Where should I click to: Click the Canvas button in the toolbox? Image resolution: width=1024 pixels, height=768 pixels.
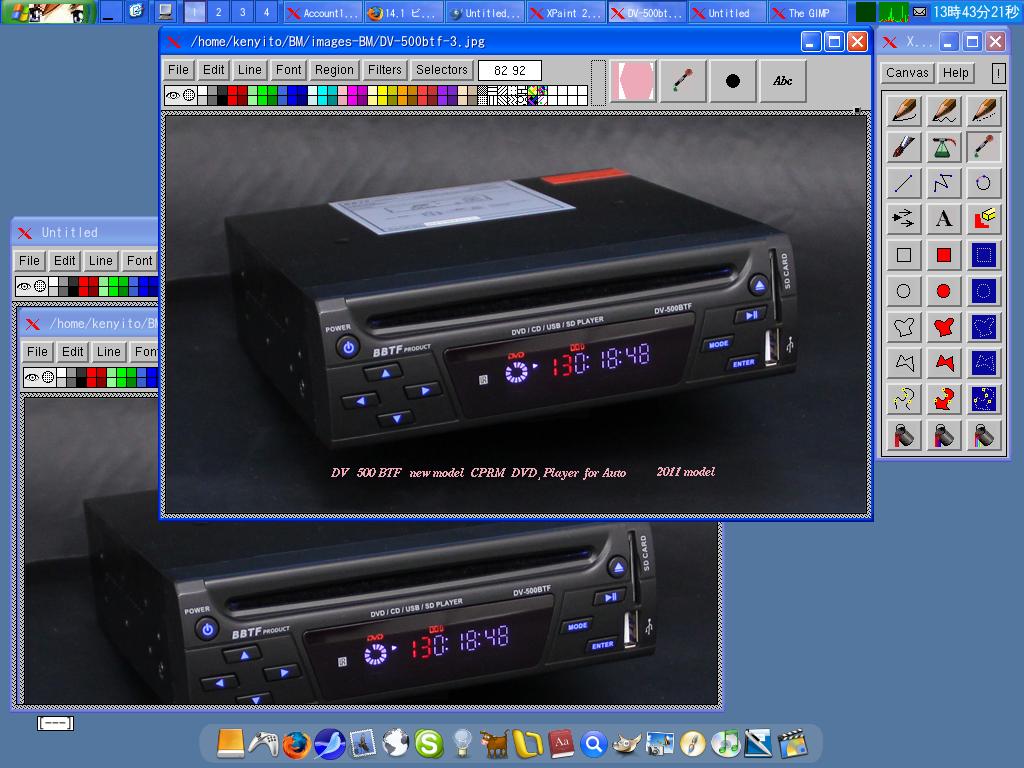pyautogui.click(x=907, y=73)
